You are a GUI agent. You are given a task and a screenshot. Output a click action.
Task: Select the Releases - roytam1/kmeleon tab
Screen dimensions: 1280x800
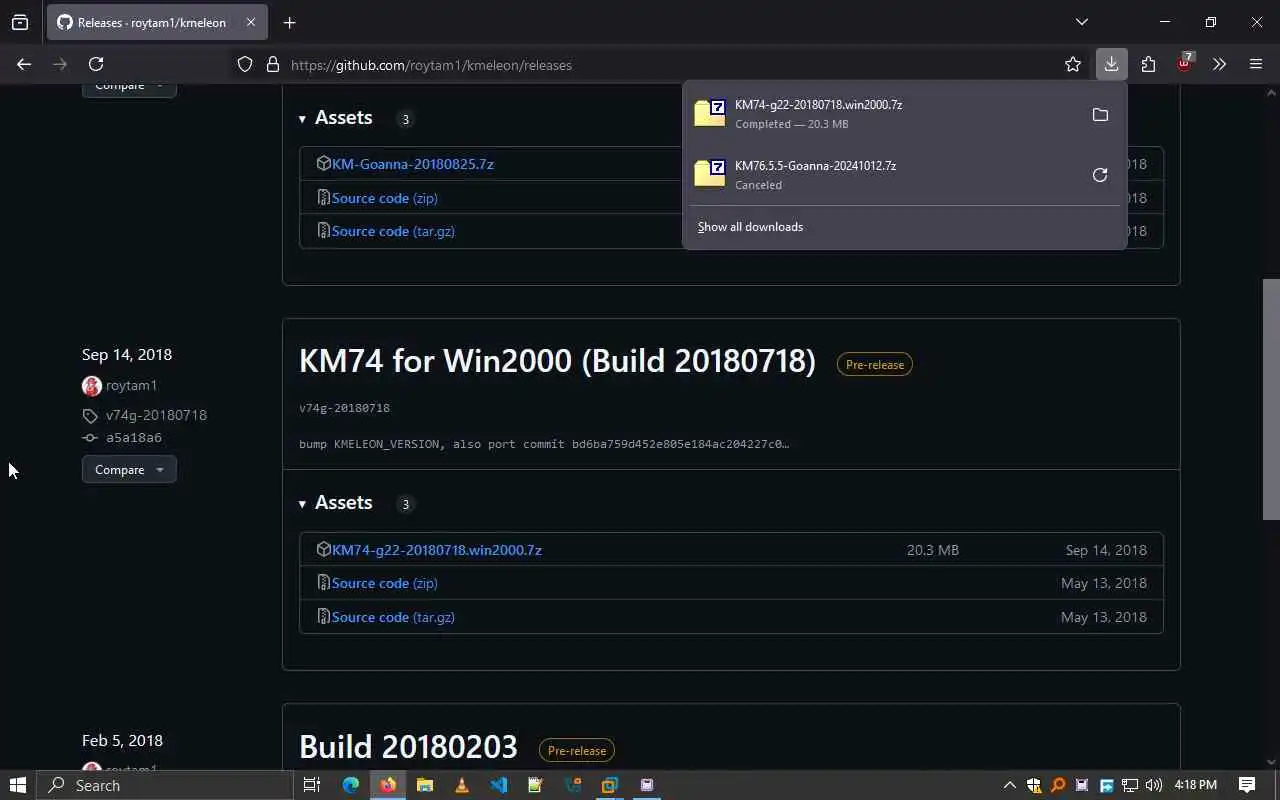click(x=158, y=22)
